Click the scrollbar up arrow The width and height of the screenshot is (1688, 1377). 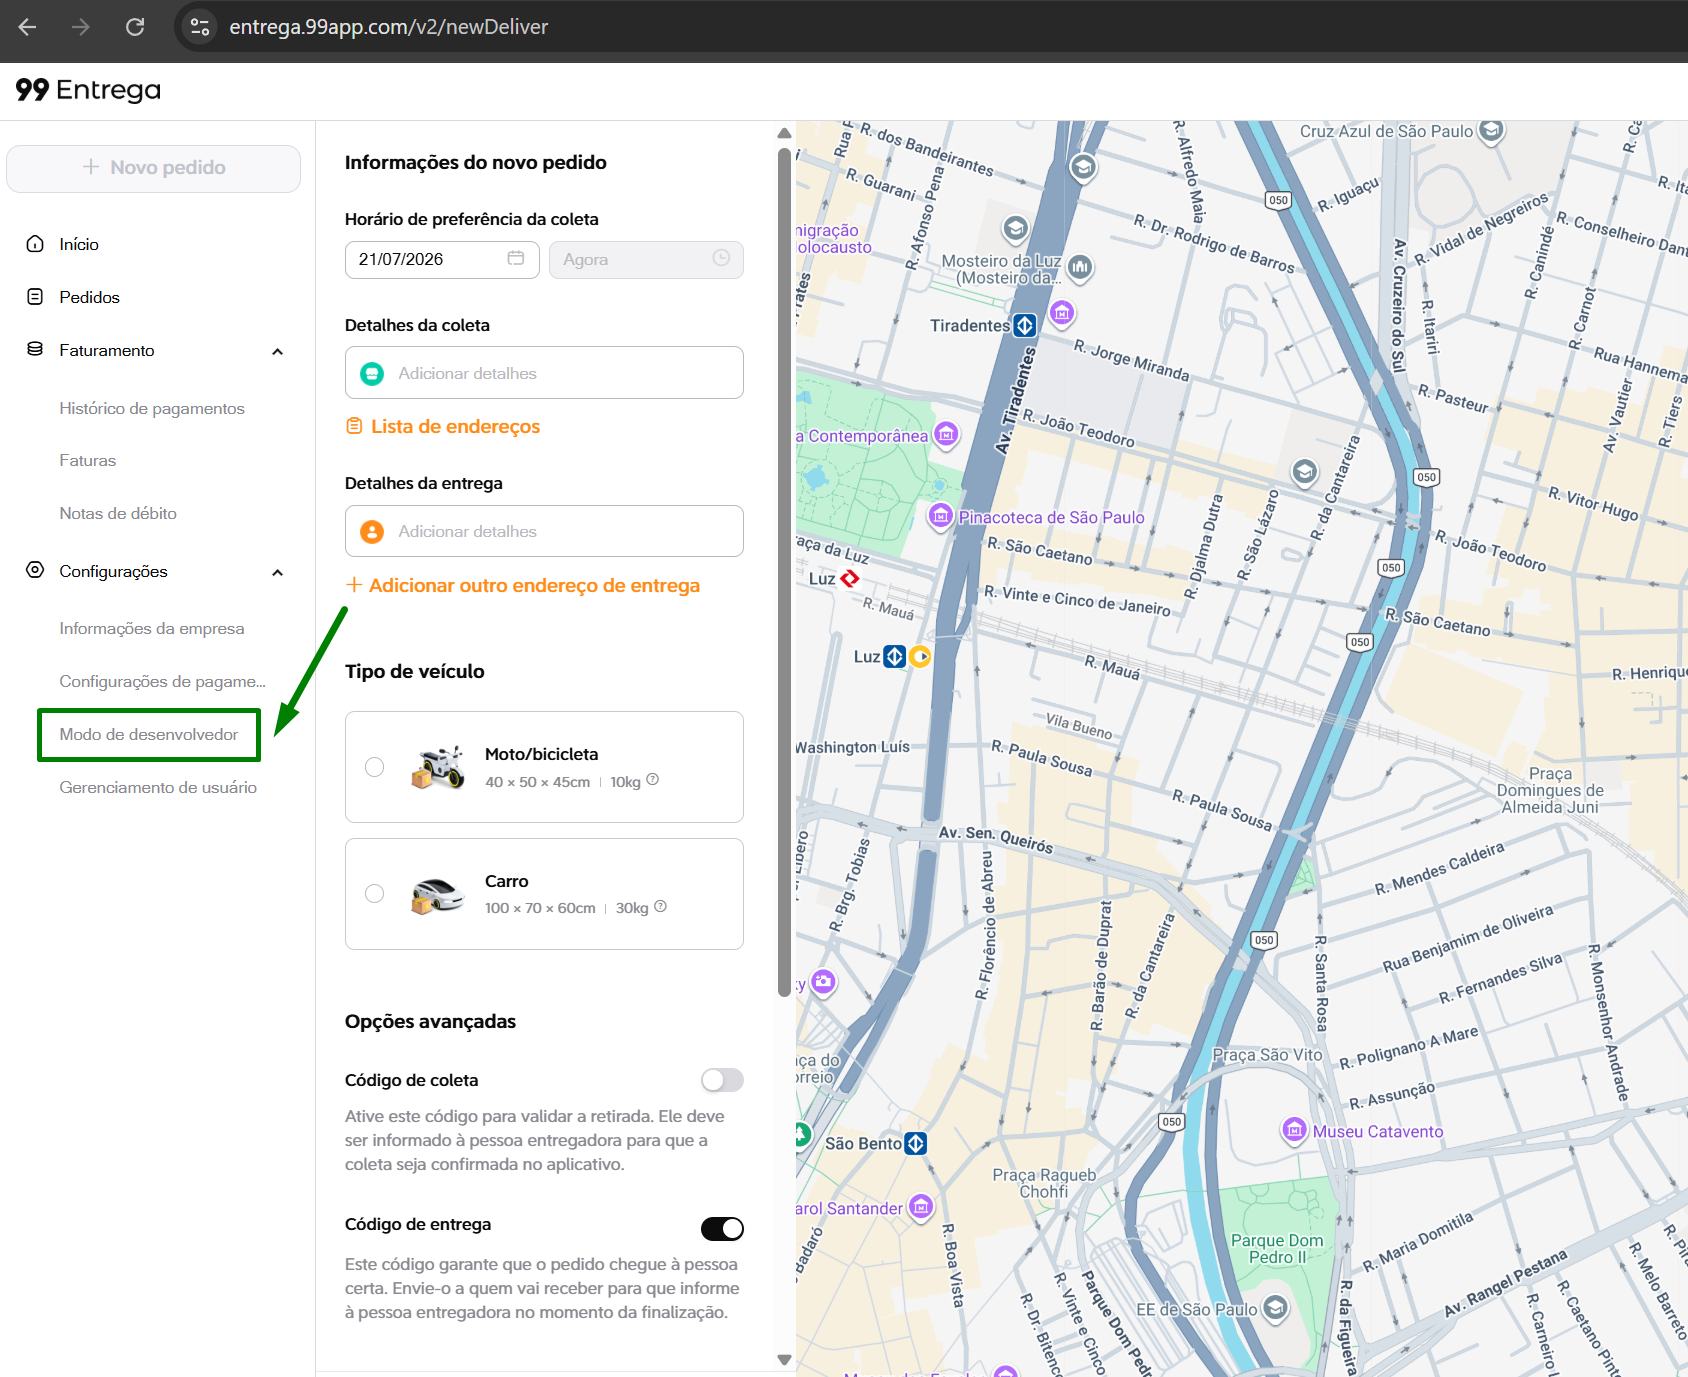point(784,132)
